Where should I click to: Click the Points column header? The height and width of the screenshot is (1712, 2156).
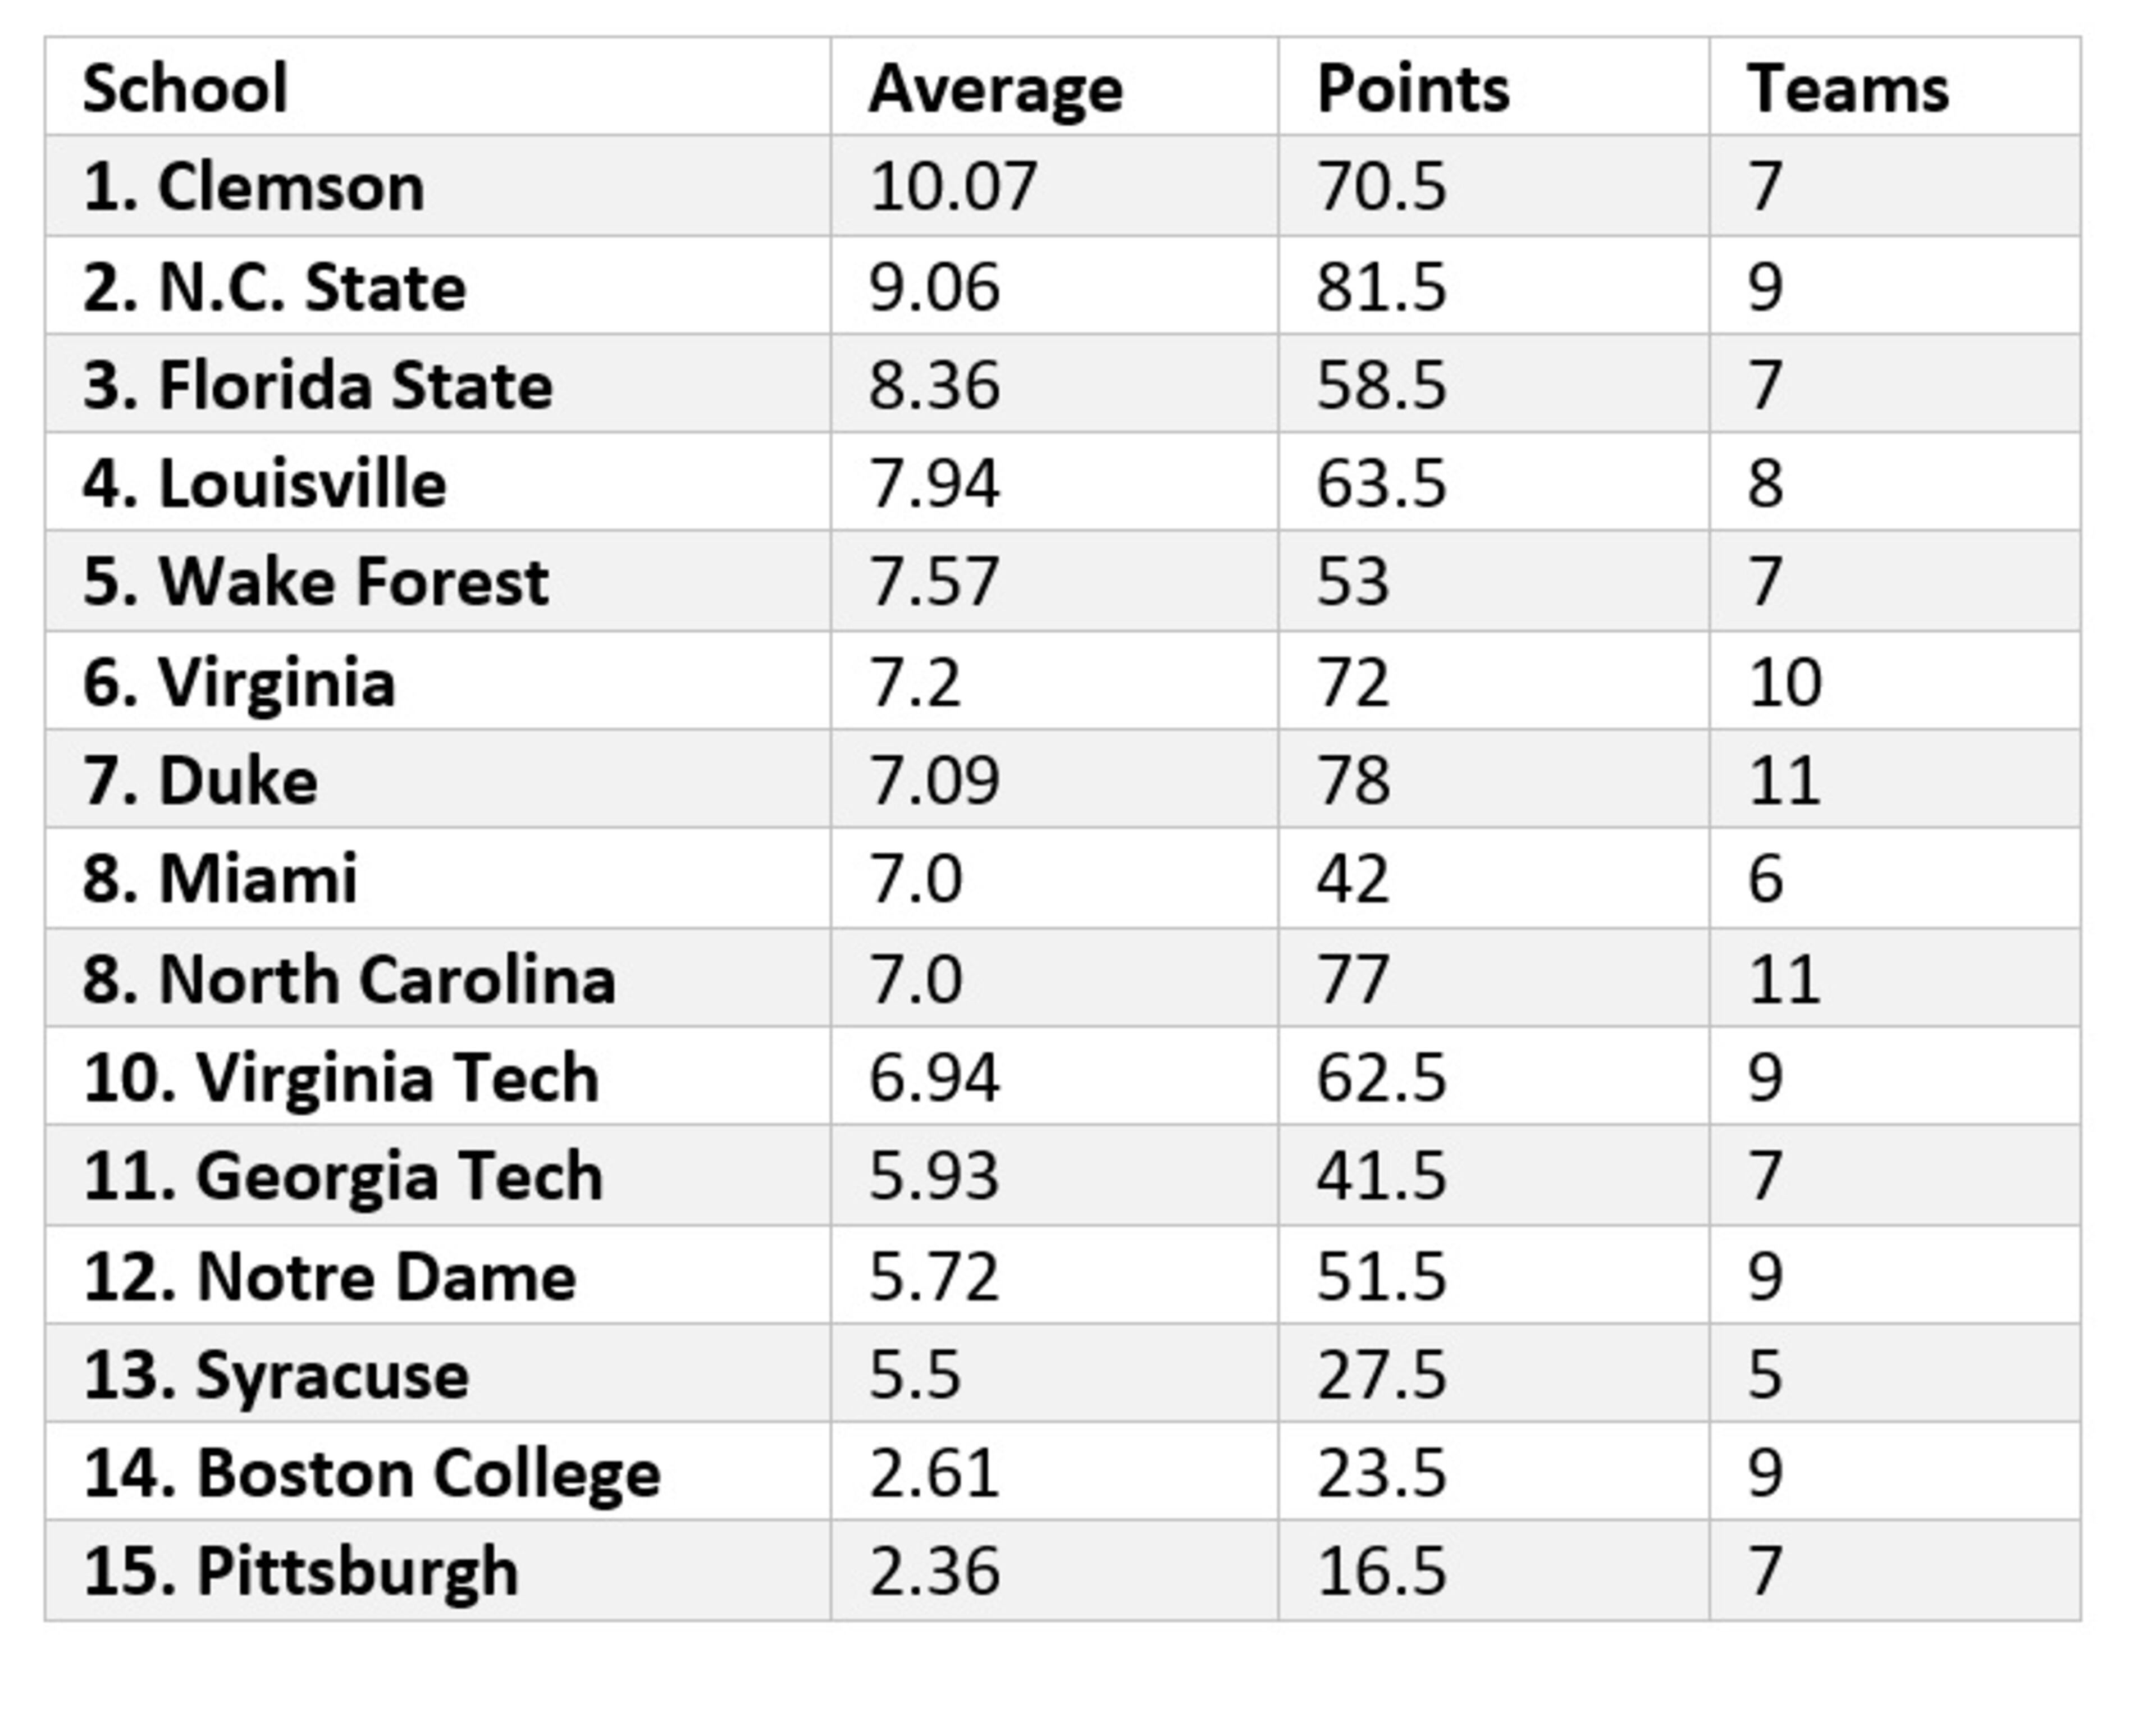click(1413, 88)
